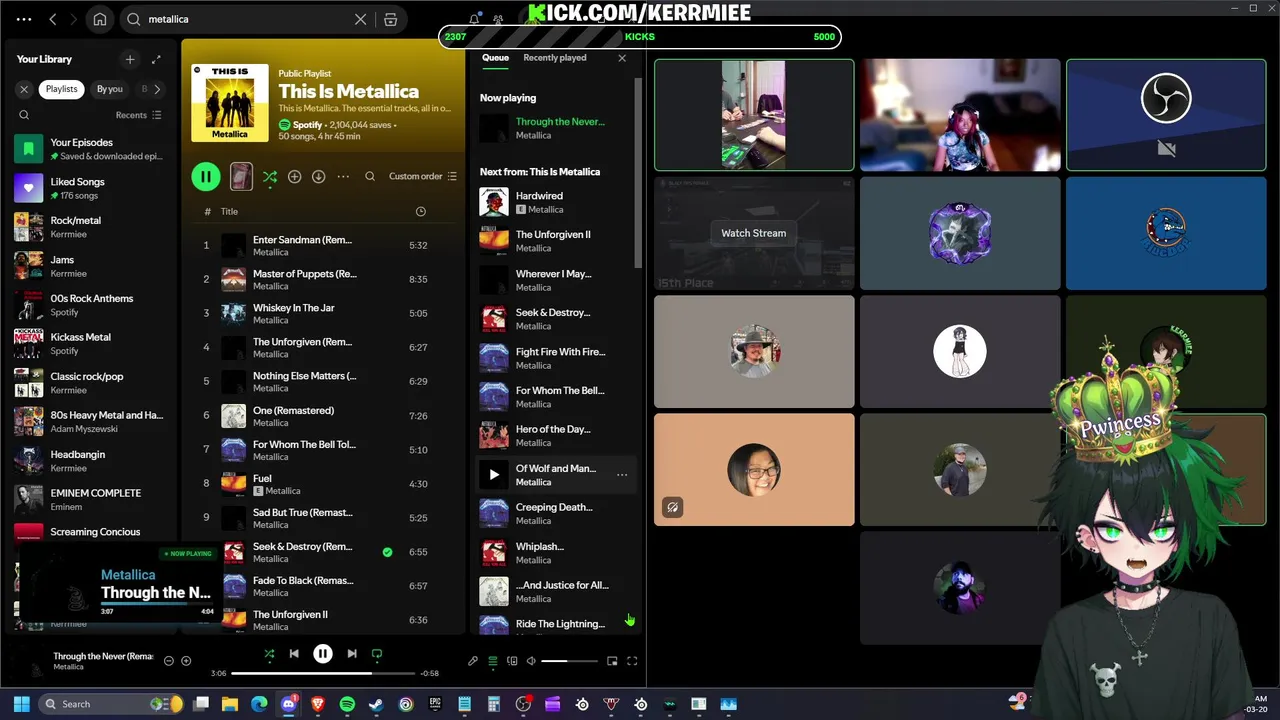Create a new playlist with the plus icon
Image resolution: width=1280 pixels, height=720 pixels.
129,59
